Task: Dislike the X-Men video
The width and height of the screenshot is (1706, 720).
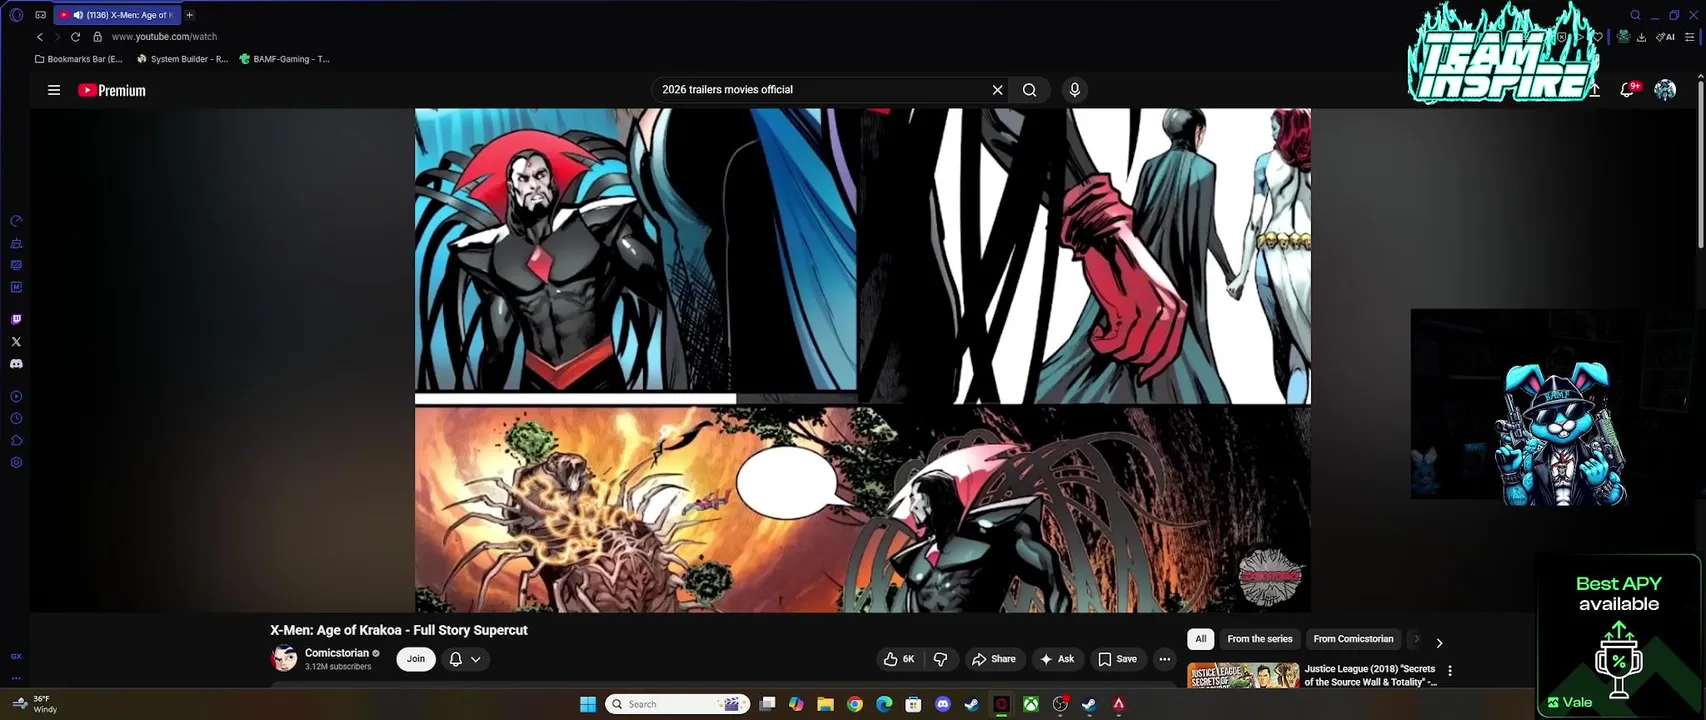Action: (940, 659)
